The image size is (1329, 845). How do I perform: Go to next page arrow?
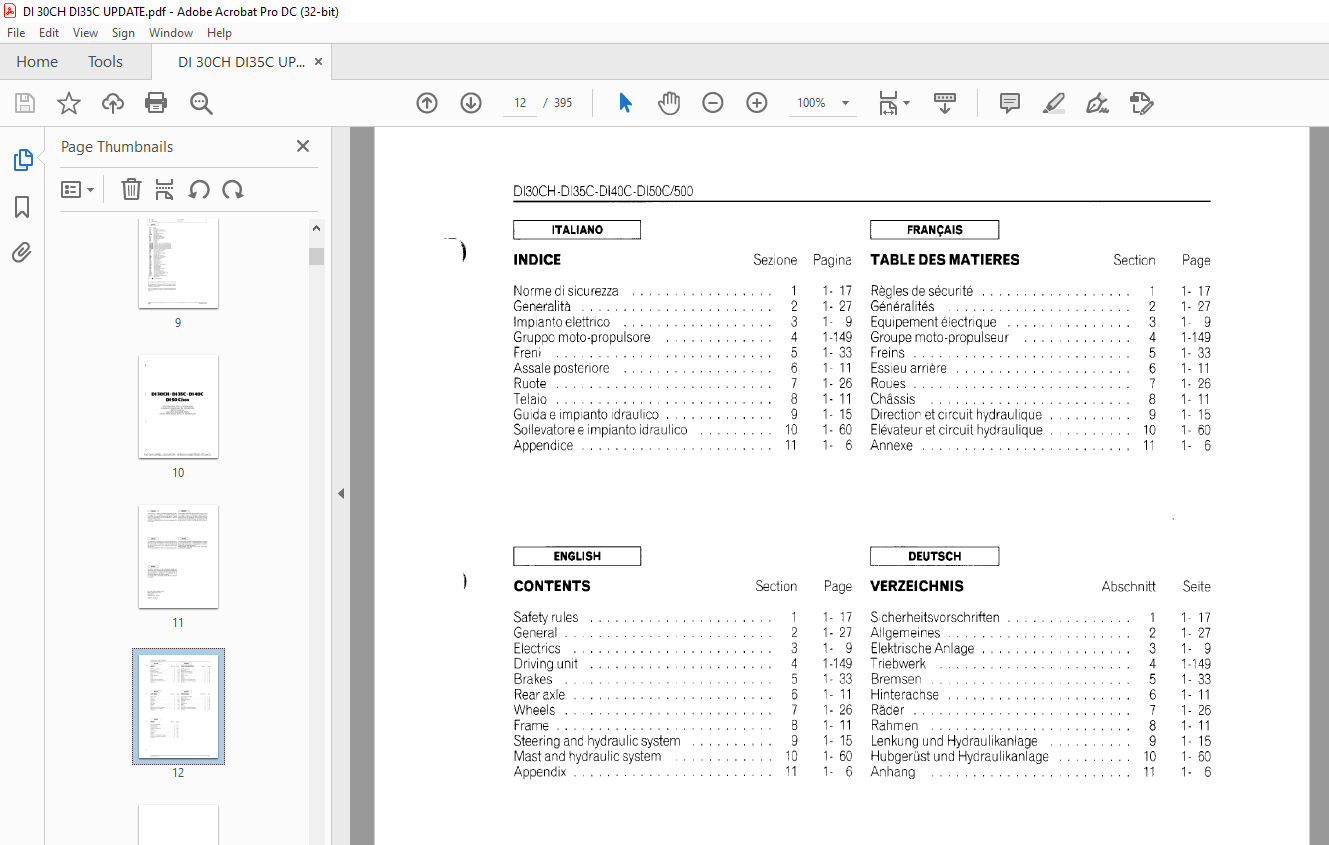point(471,103)
